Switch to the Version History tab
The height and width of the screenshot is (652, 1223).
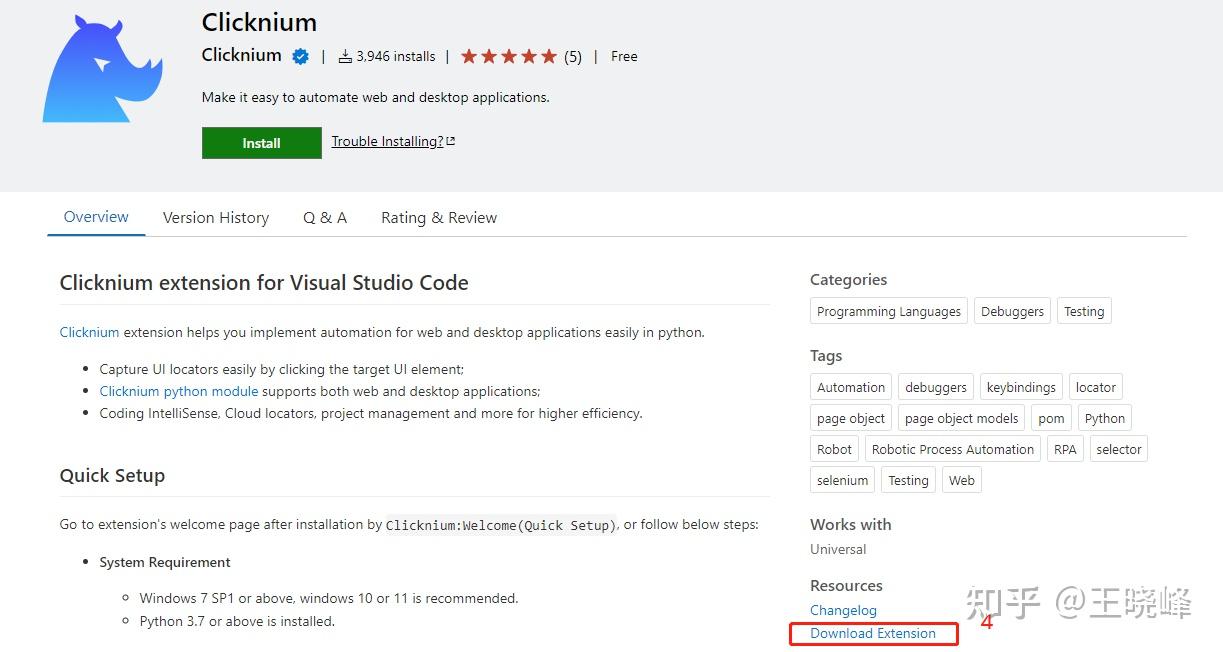[x=216, y=218]
